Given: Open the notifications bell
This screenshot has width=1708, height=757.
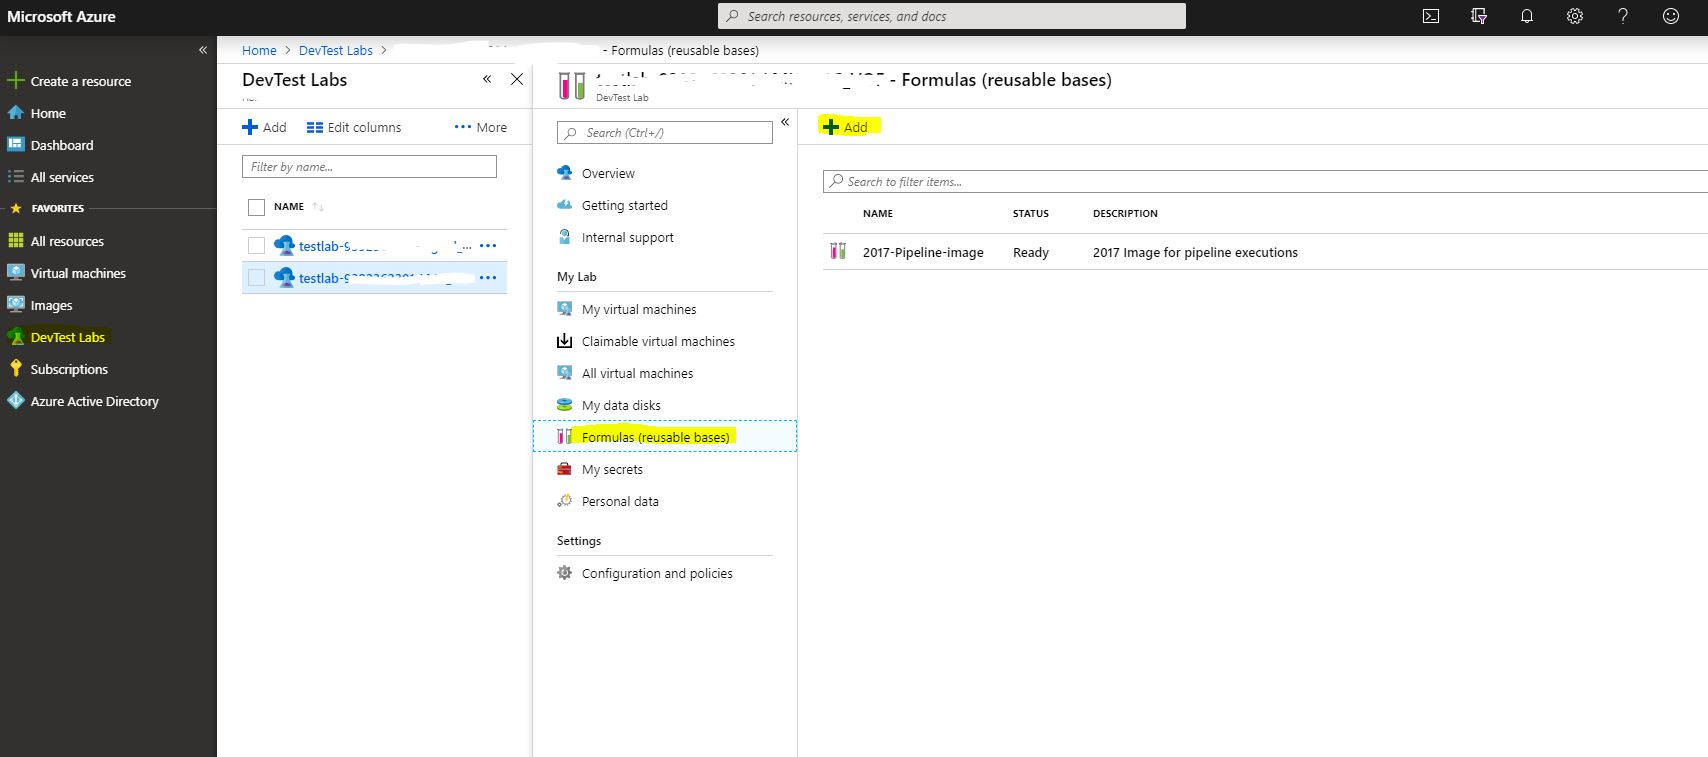Looking at the screenshot, I should point(1527,16).
